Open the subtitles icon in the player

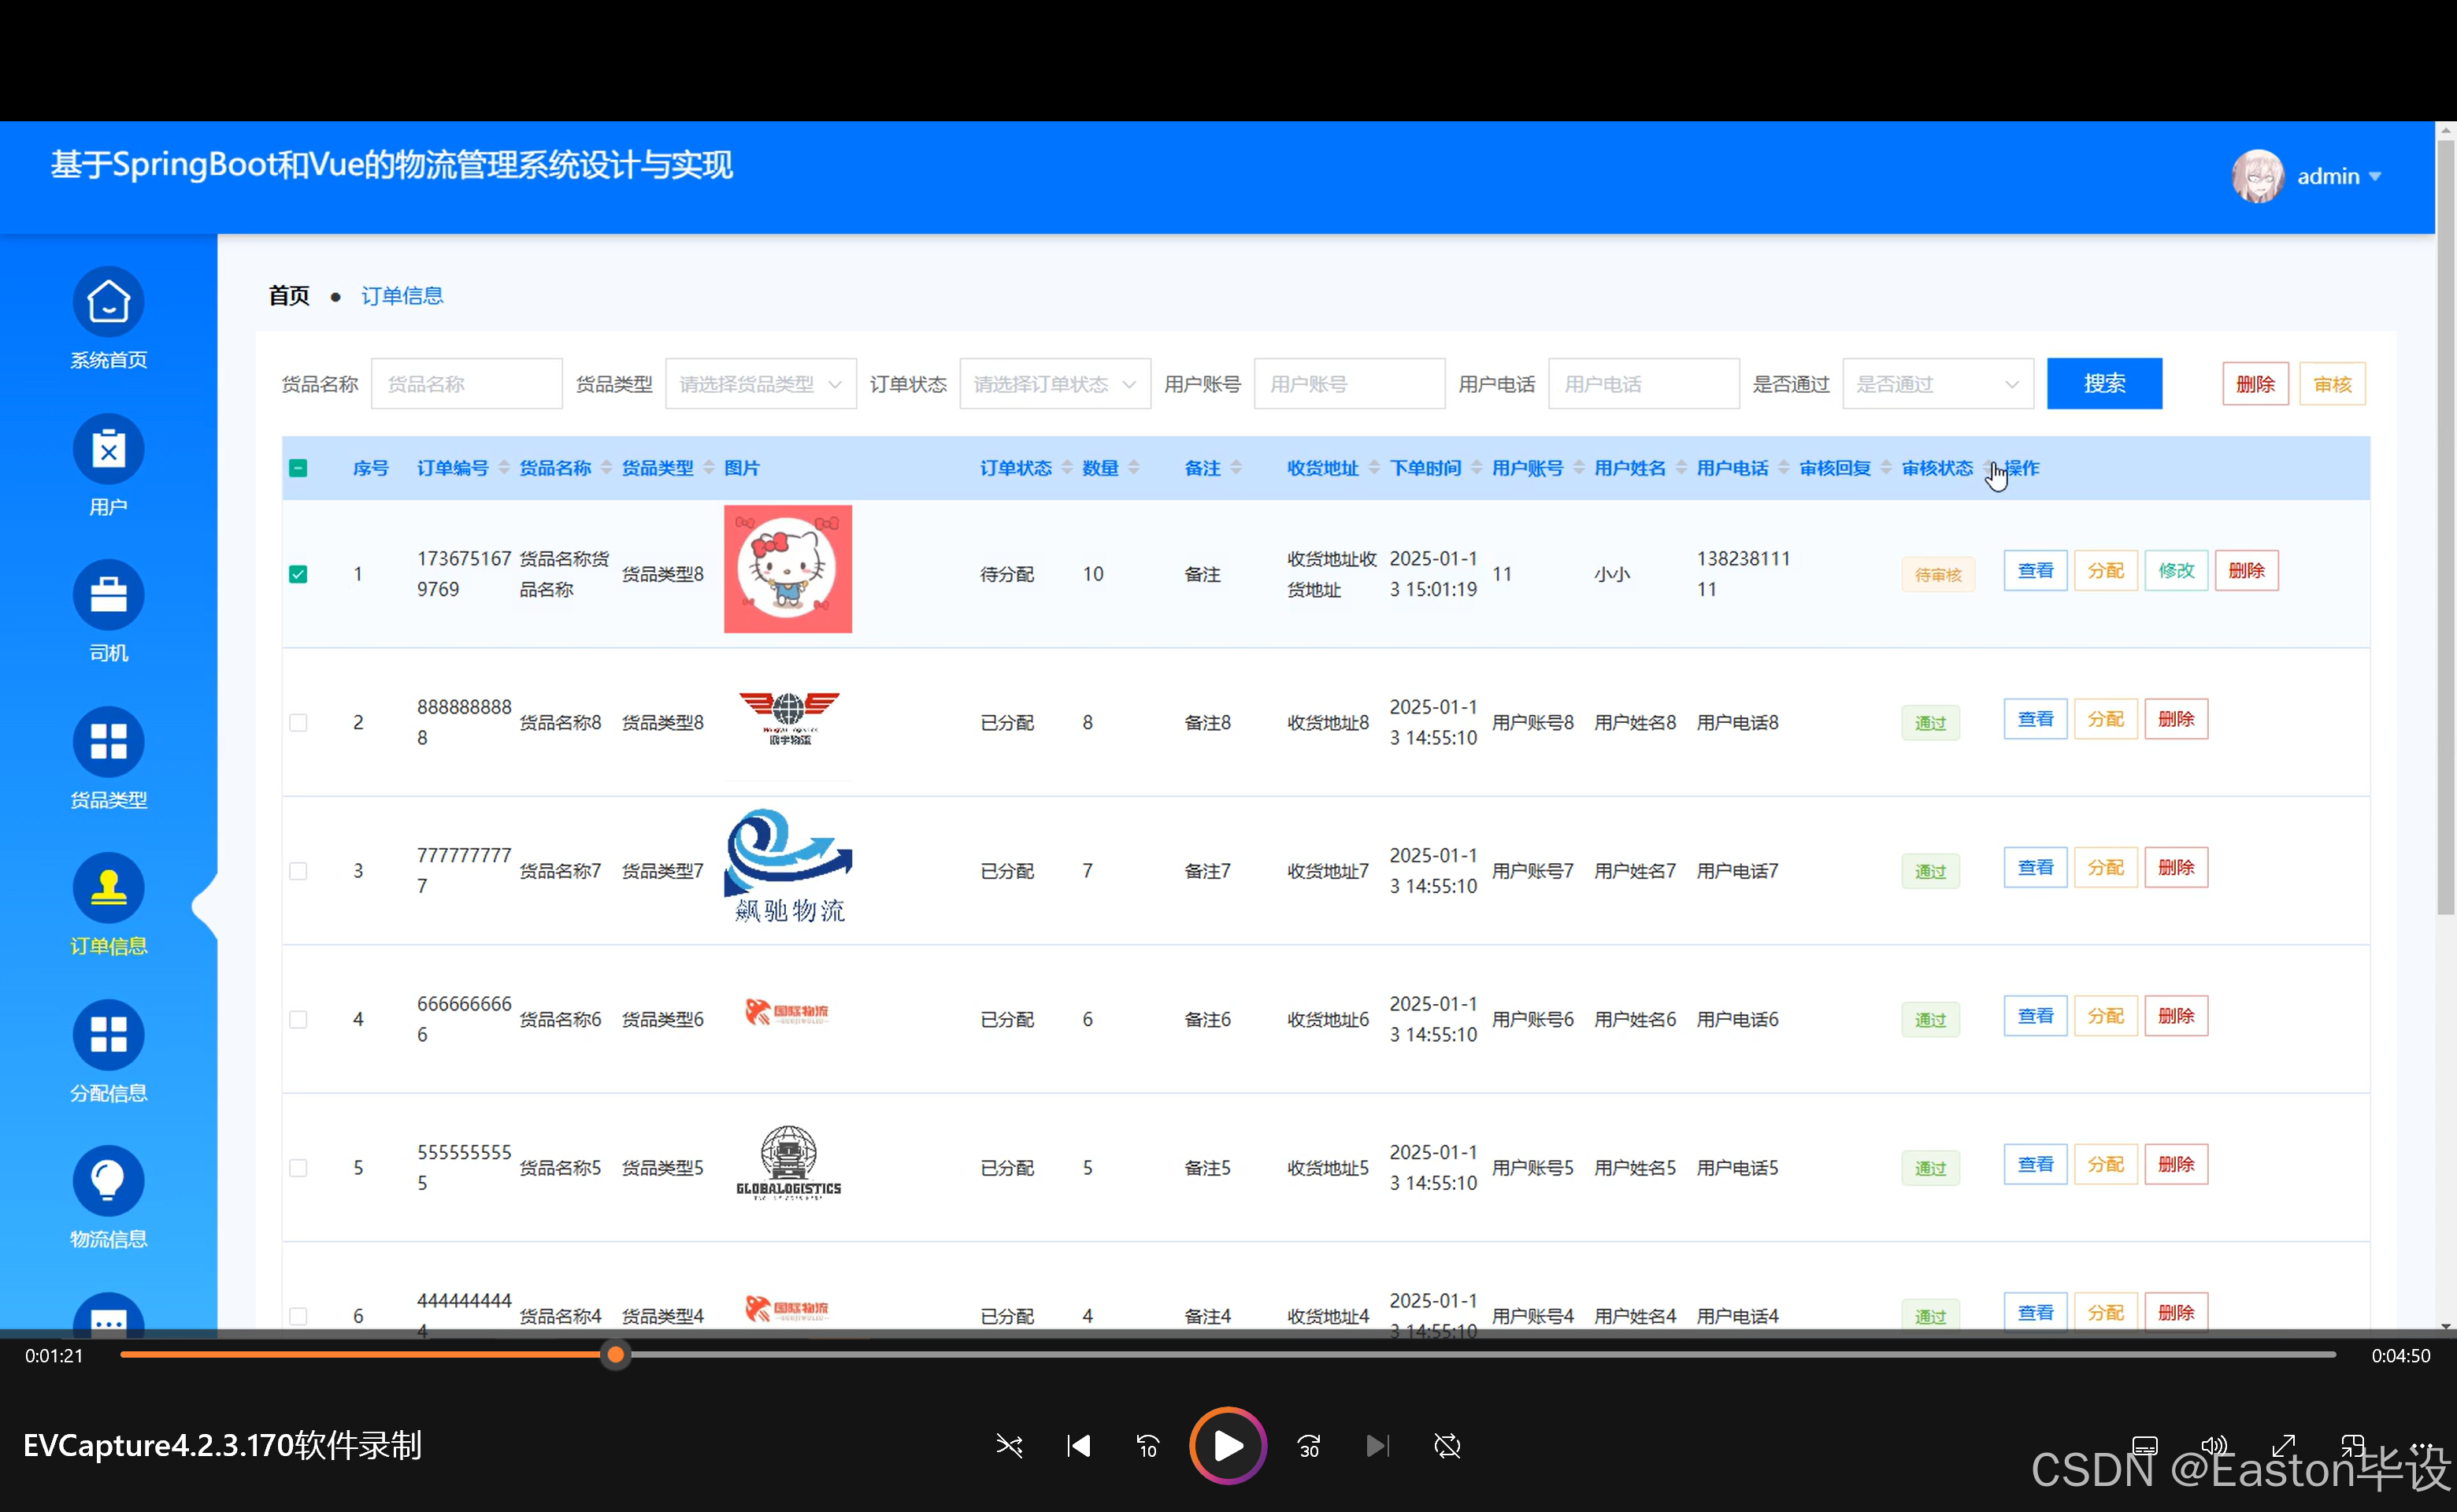[2145, 1446]
